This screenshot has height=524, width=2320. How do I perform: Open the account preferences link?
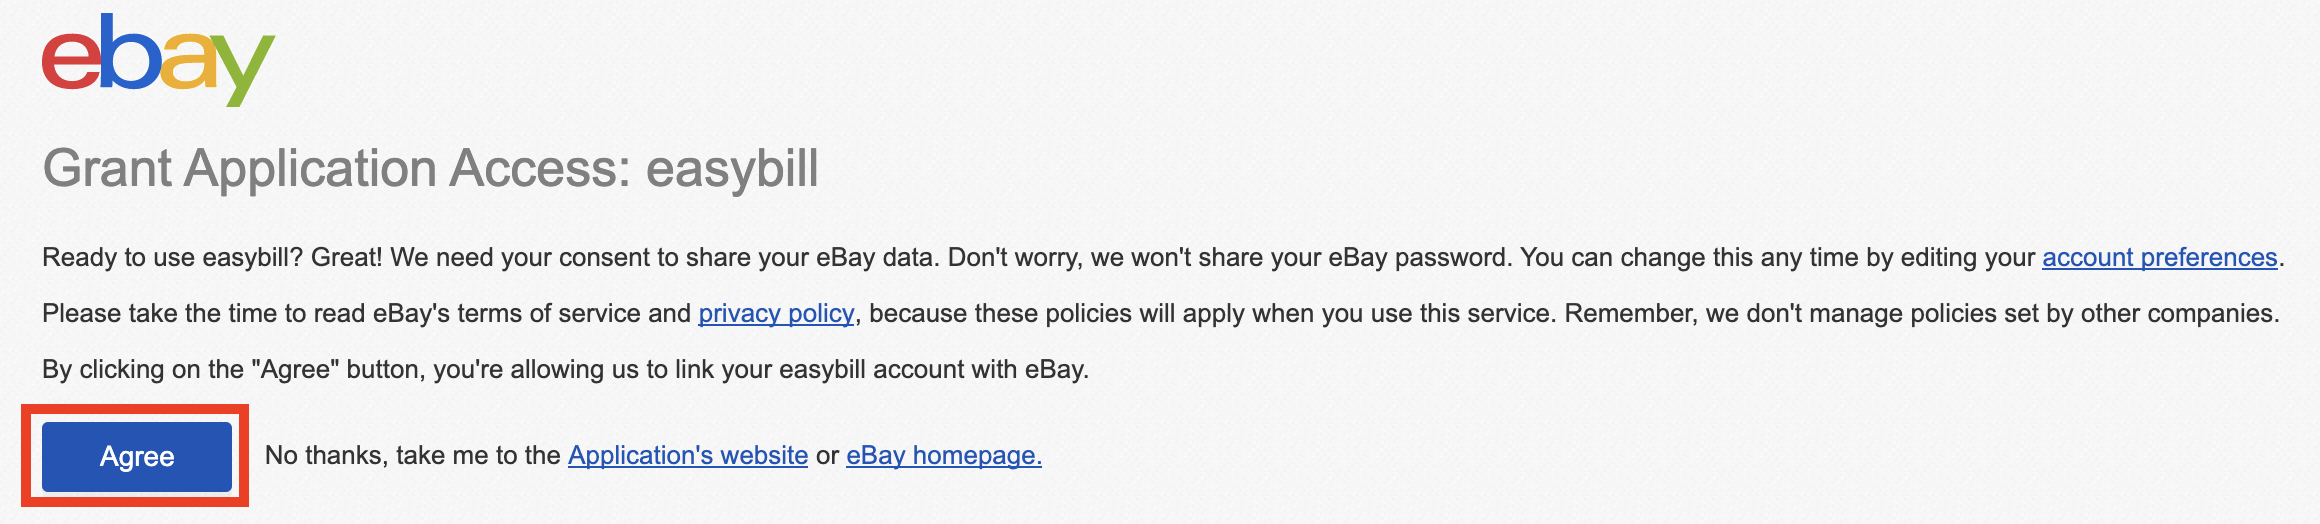(2159, 258)
